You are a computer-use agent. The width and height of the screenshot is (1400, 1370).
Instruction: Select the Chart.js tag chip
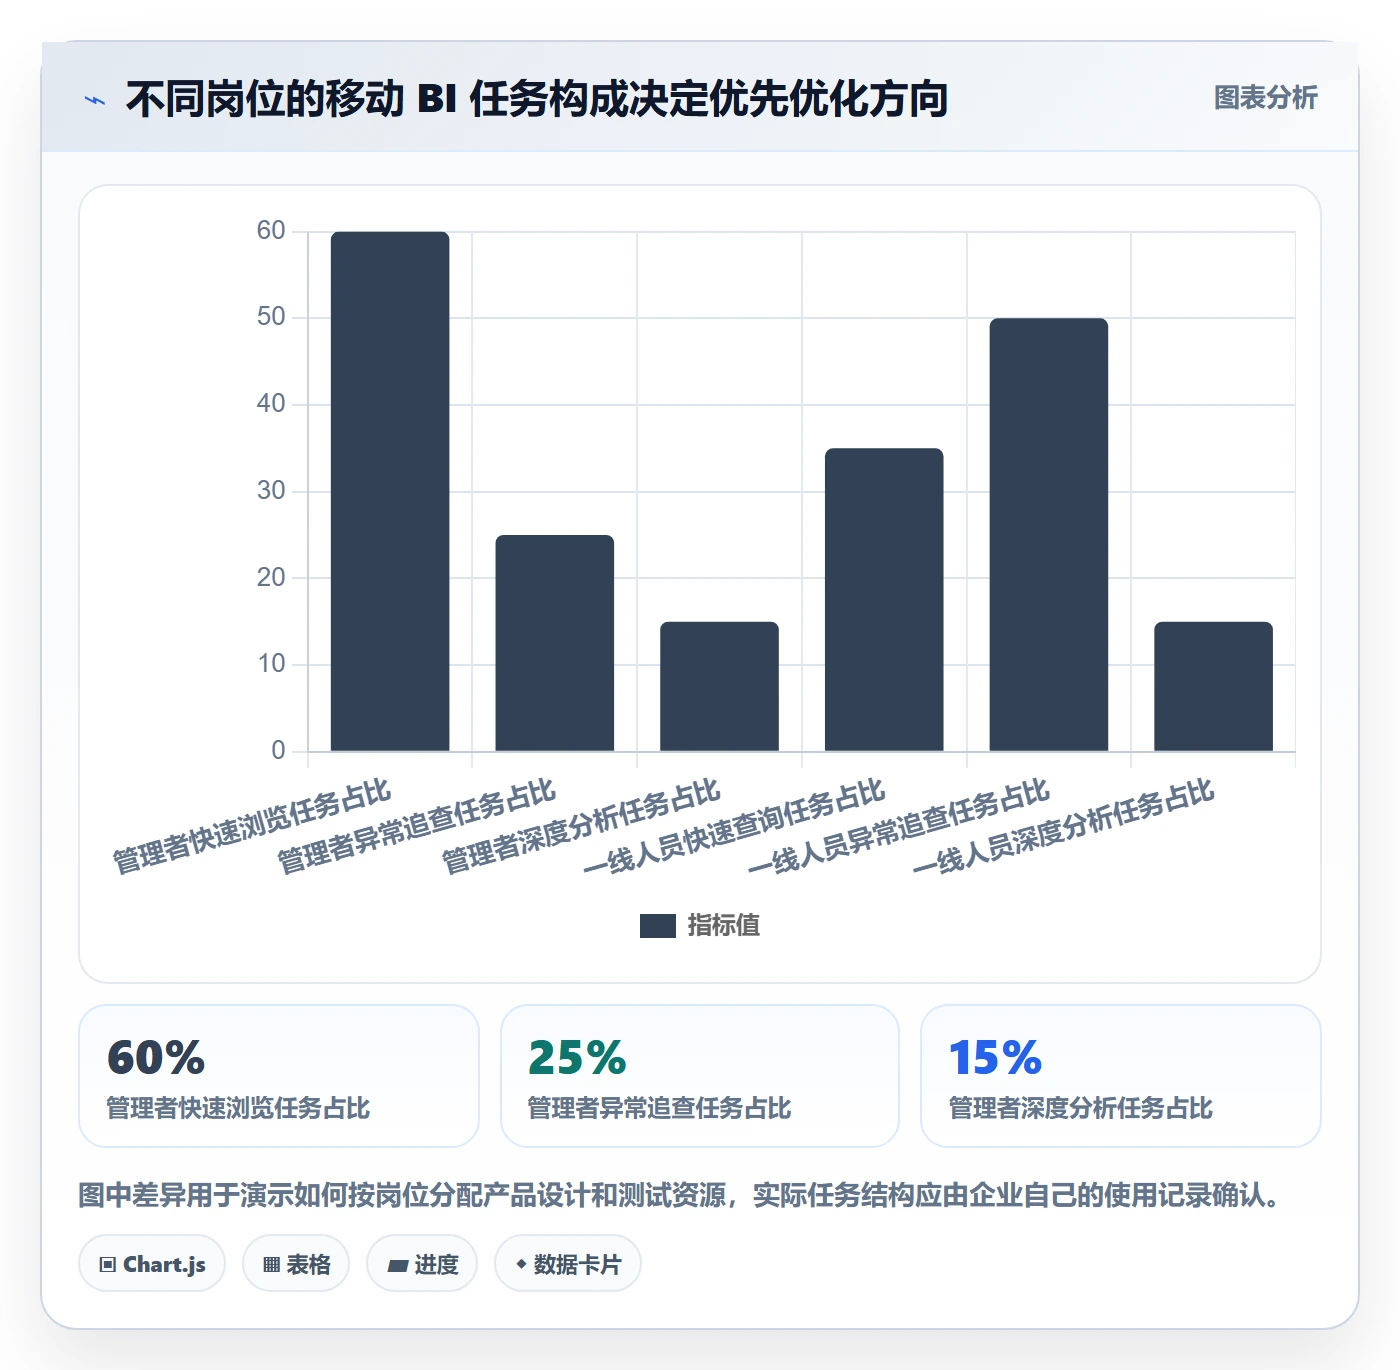click(x=152, y=1264)
